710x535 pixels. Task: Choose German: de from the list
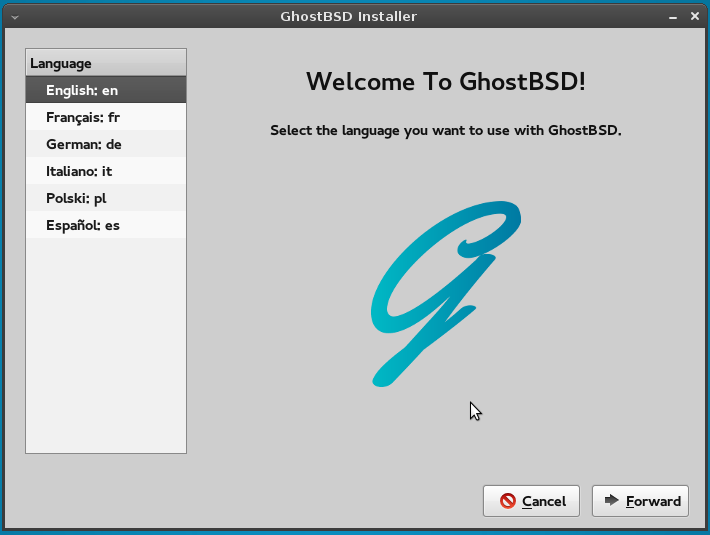coord(106,144)
